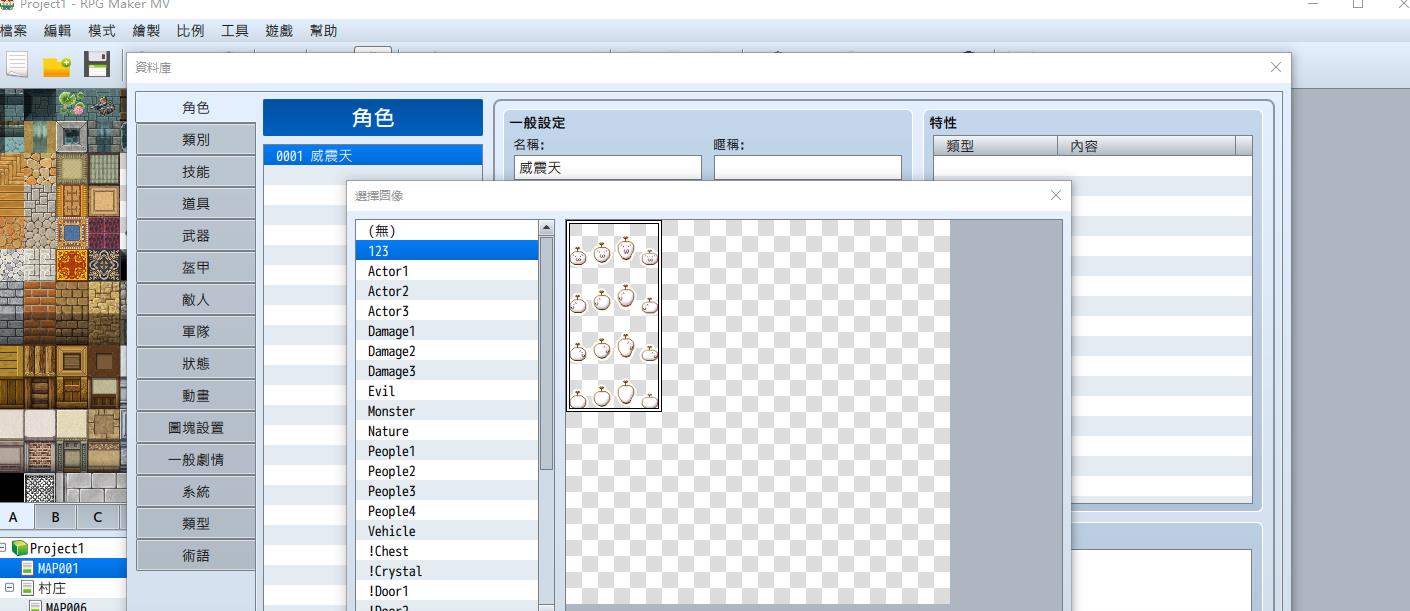Select !Chest in the image list

pos(447,551)
